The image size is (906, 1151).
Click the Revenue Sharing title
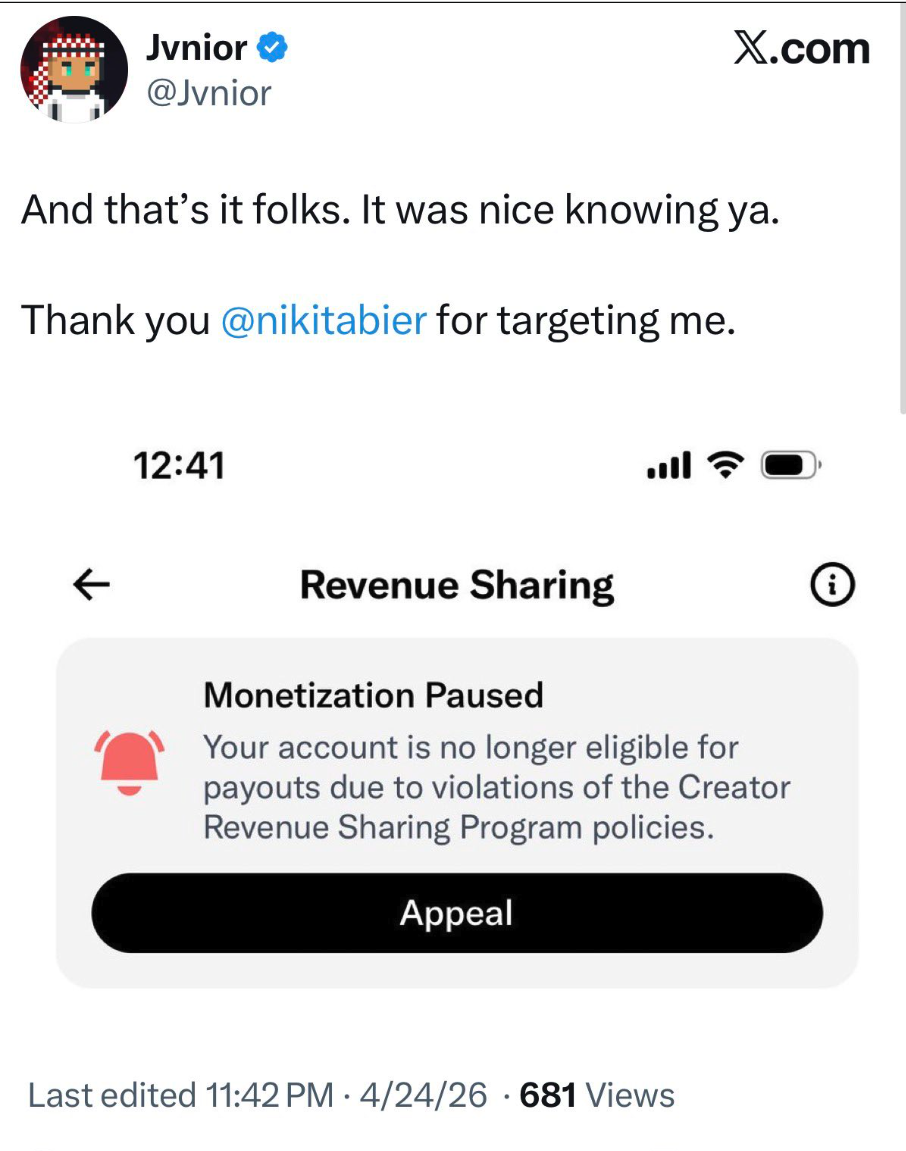pos(457,585)
